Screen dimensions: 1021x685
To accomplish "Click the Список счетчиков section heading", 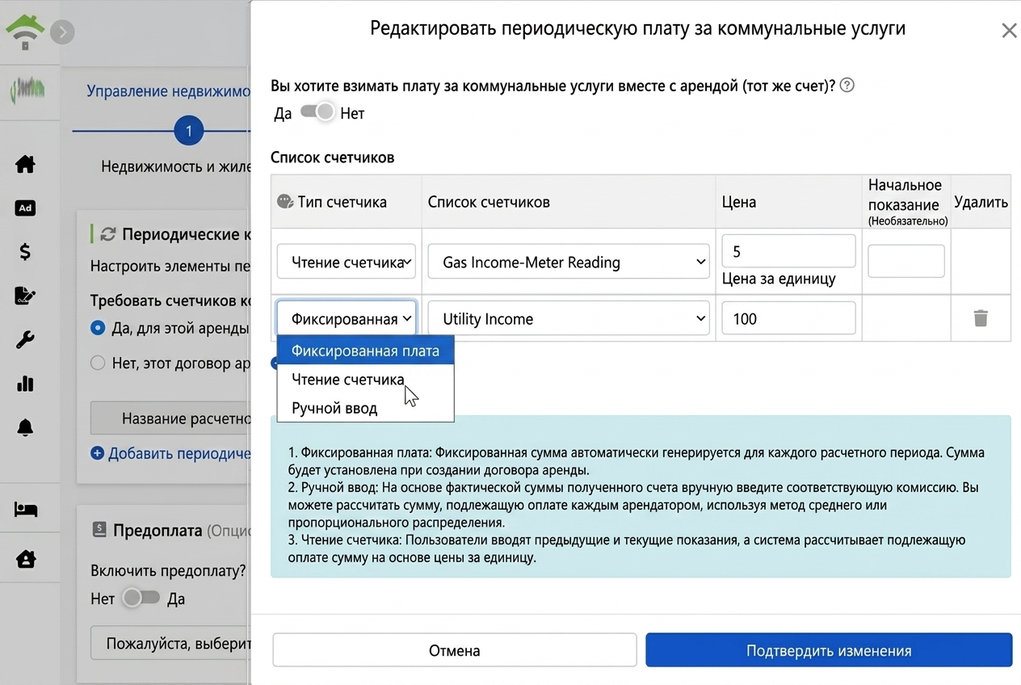I will pyautogui.click(x=333, y=158).
